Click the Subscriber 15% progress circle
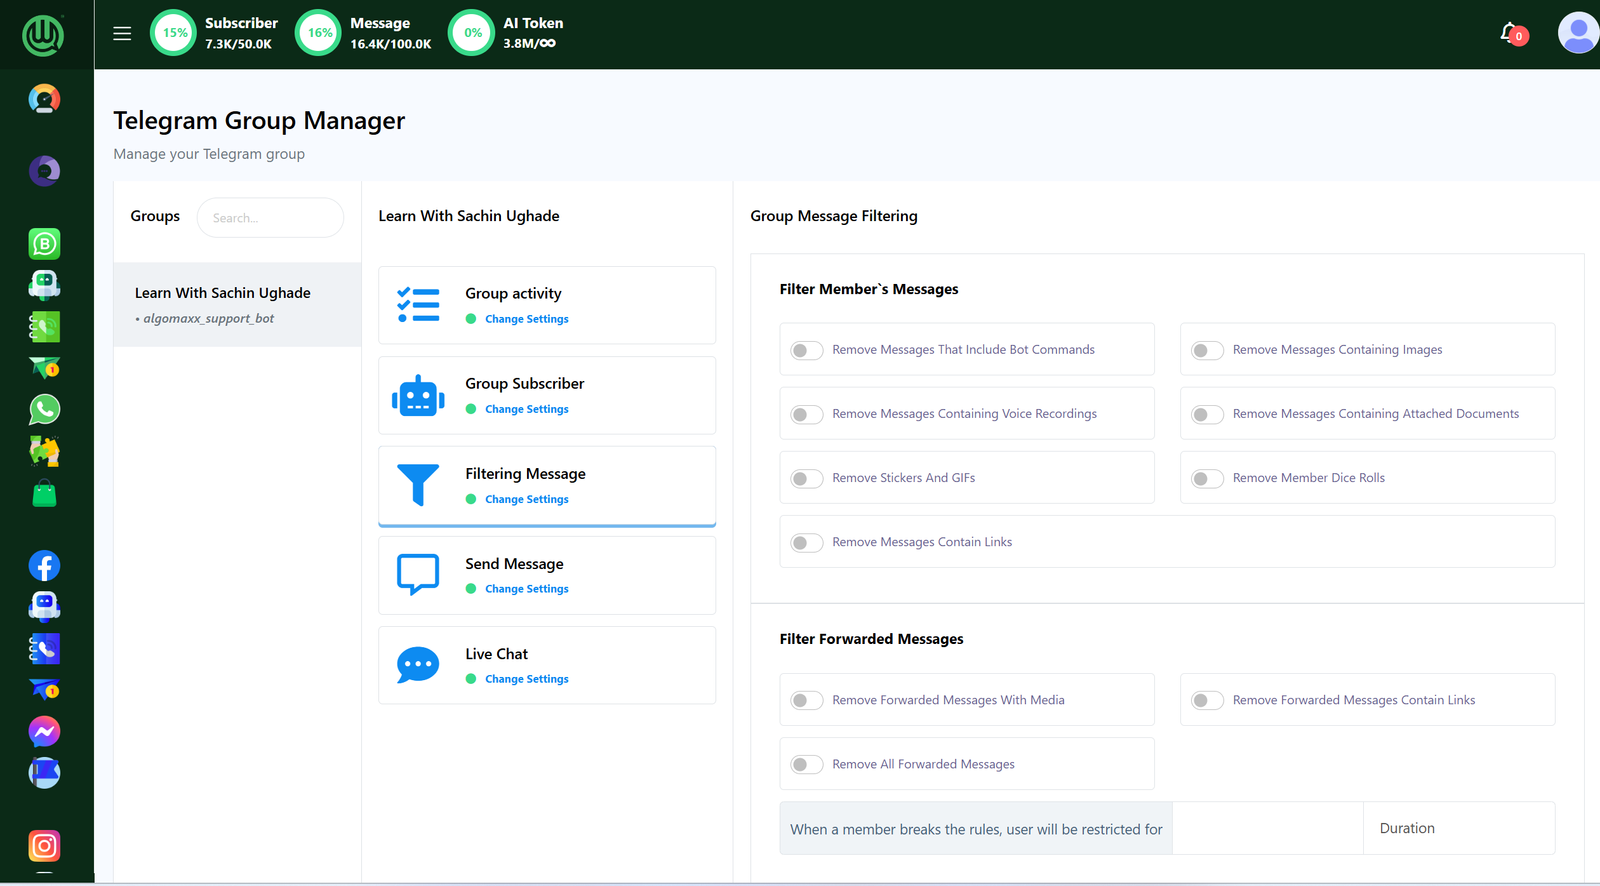 click(174, 33)
